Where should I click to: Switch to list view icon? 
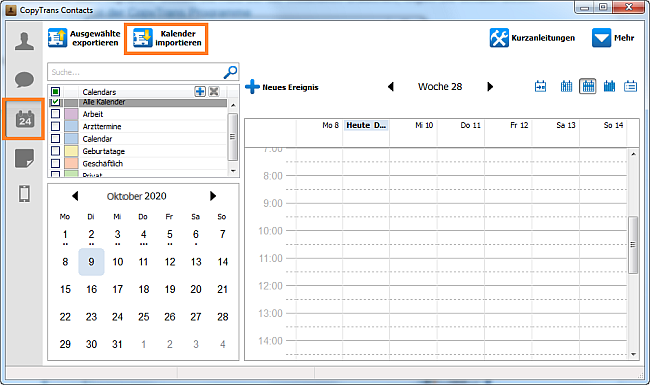pos(631,86)
